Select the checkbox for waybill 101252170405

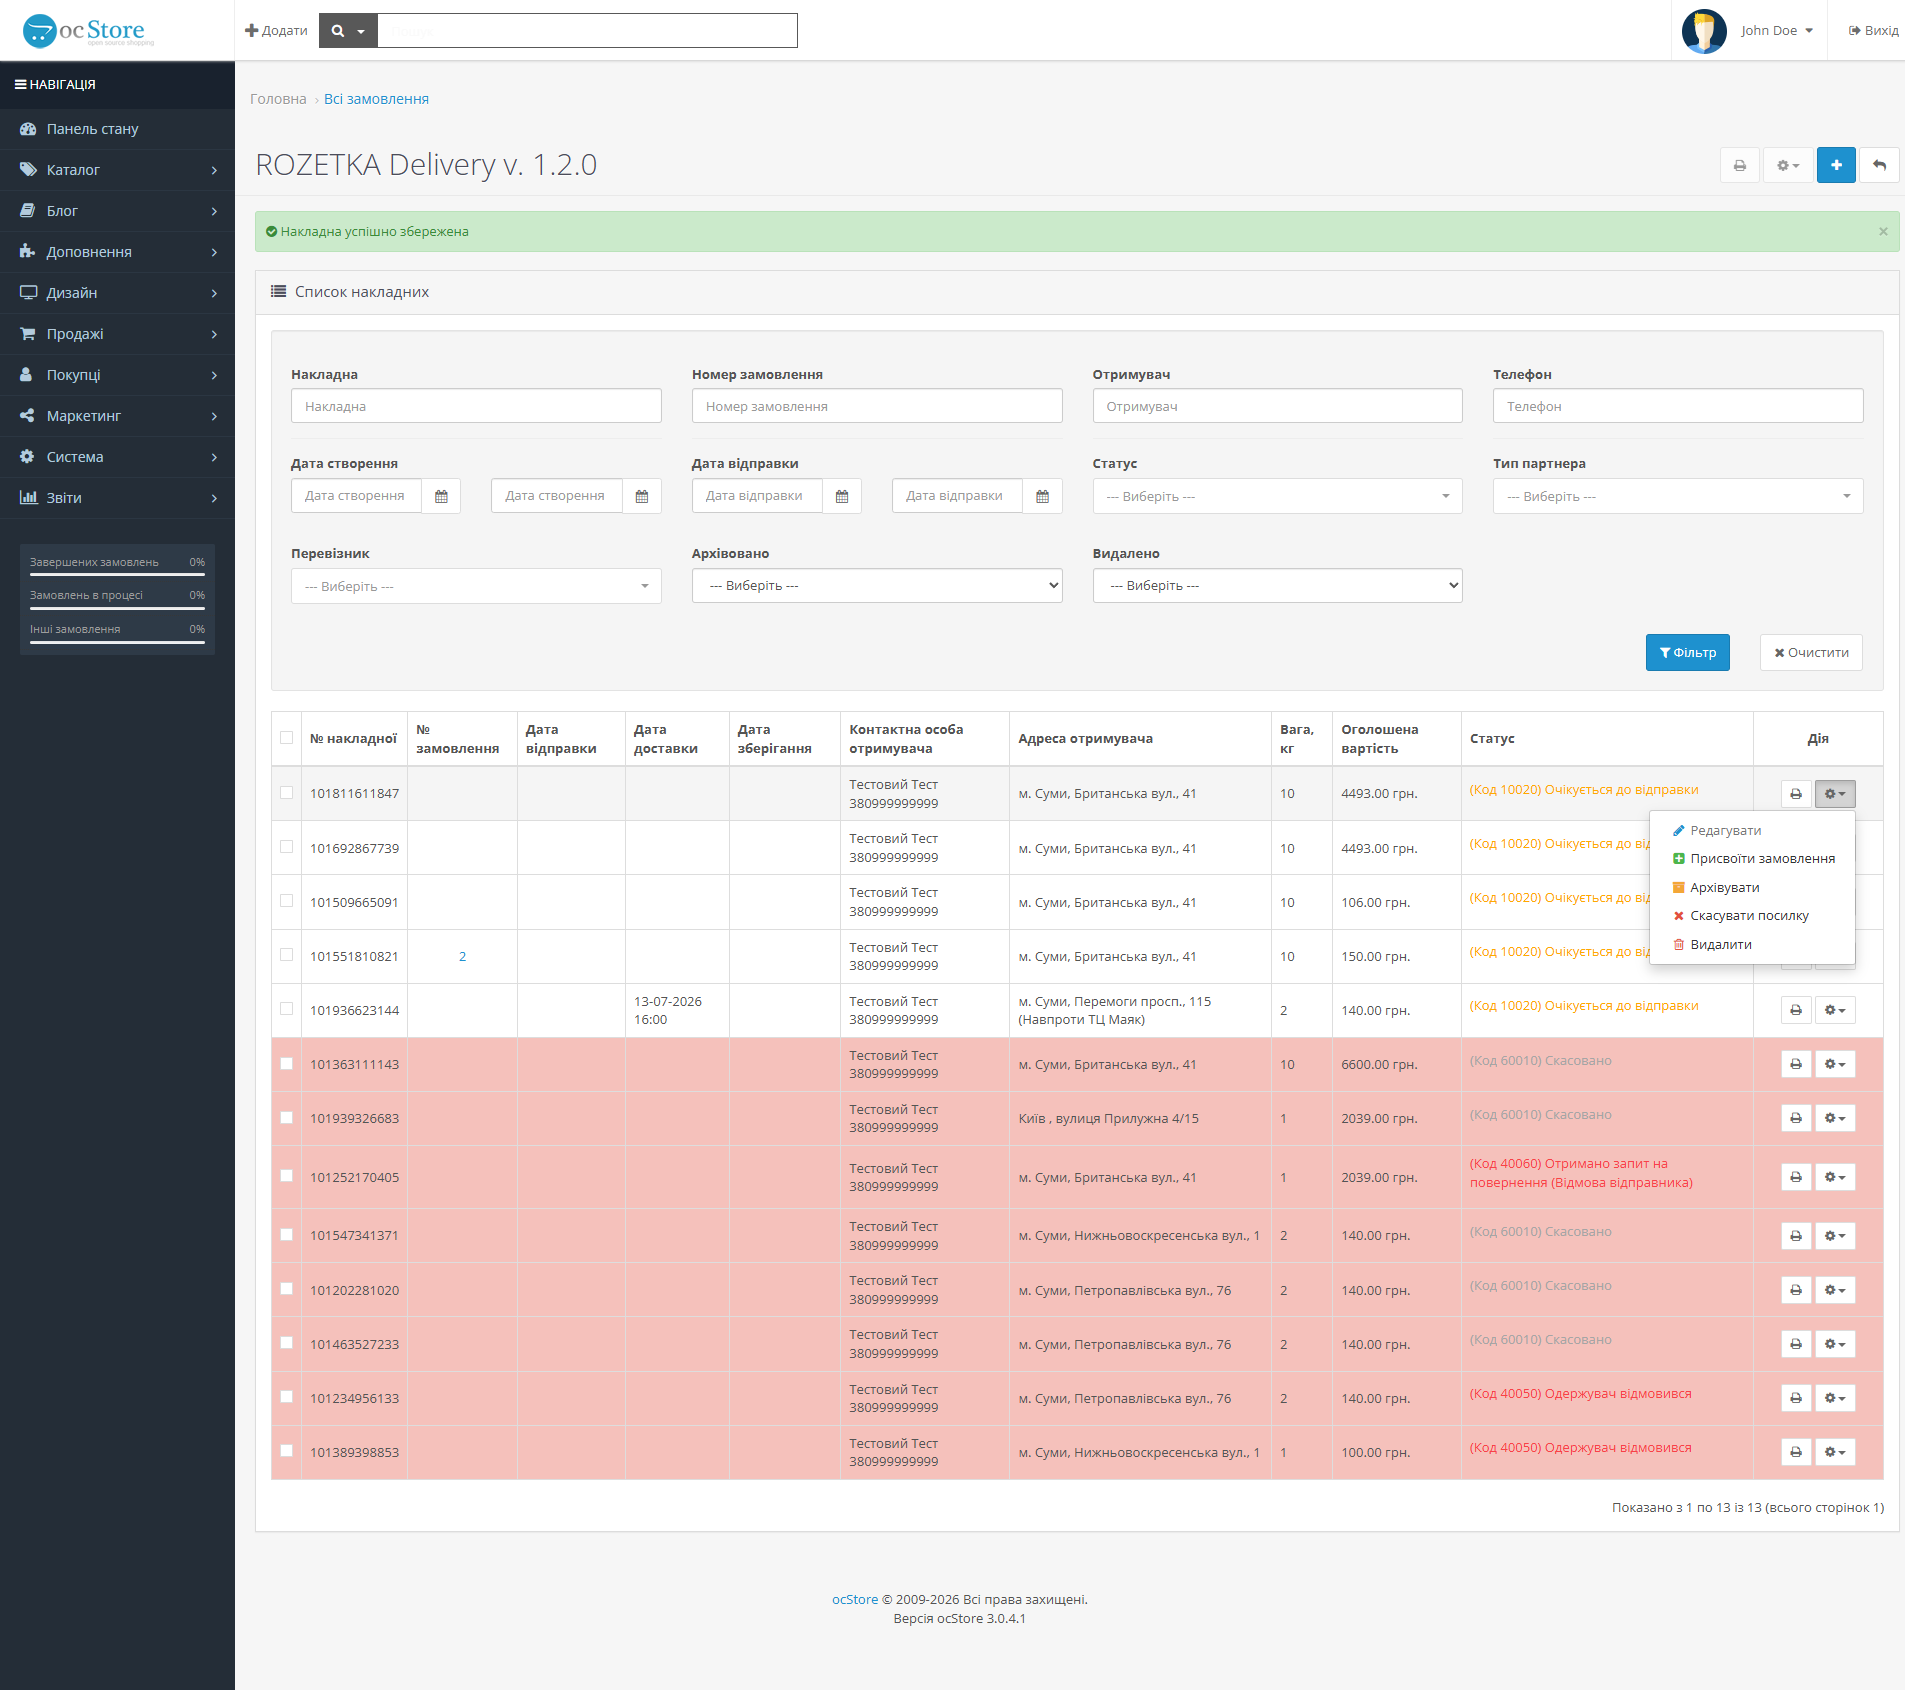287,1176
